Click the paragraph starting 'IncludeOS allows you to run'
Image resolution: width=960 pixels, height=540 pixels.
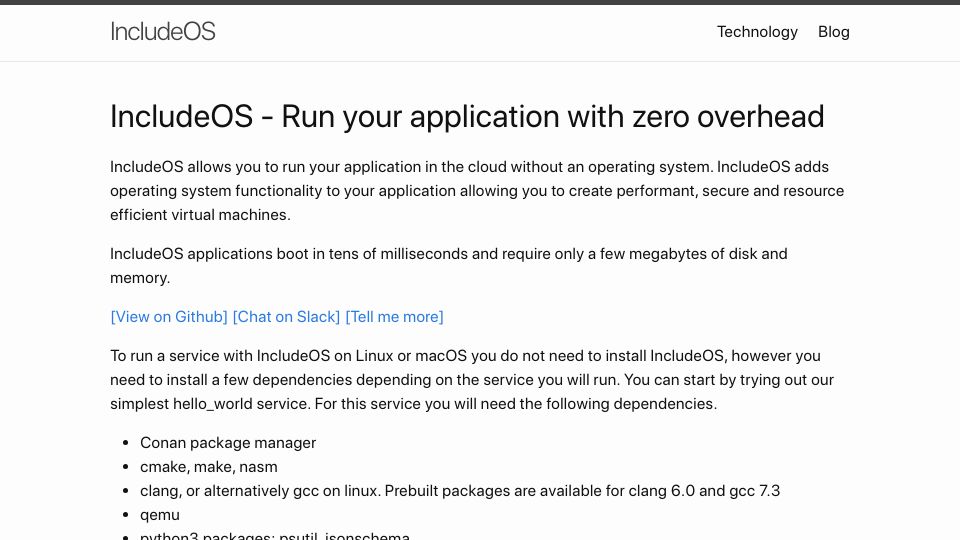point(477,190)
